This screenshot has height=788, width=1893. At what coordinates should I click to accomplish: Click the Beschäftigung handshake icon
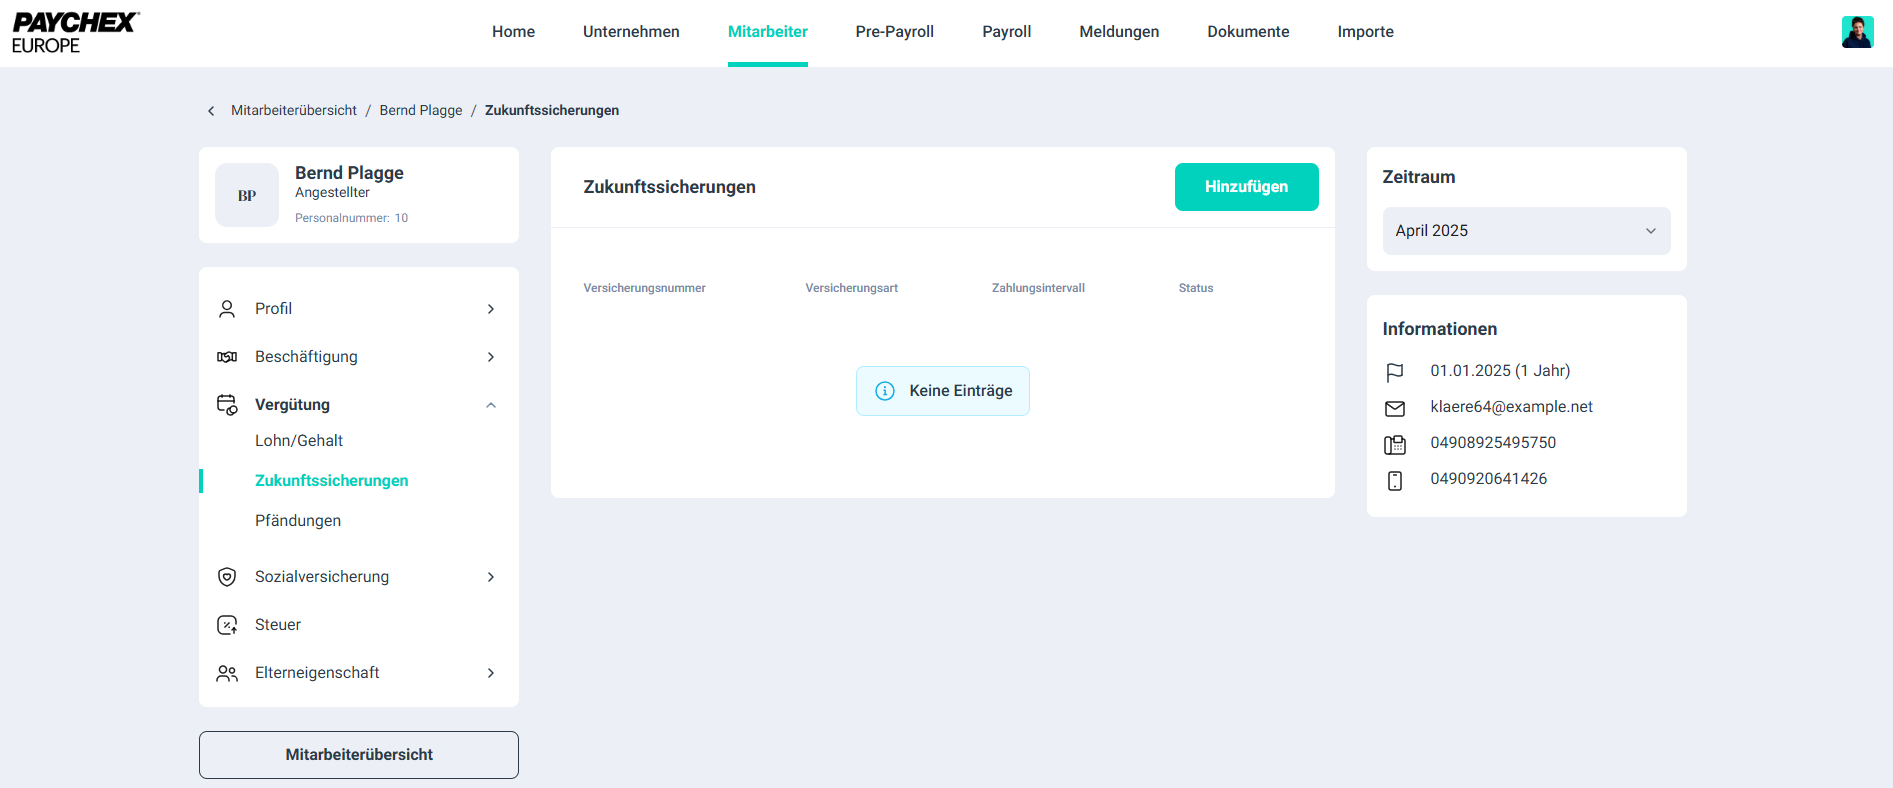point(227,357)
